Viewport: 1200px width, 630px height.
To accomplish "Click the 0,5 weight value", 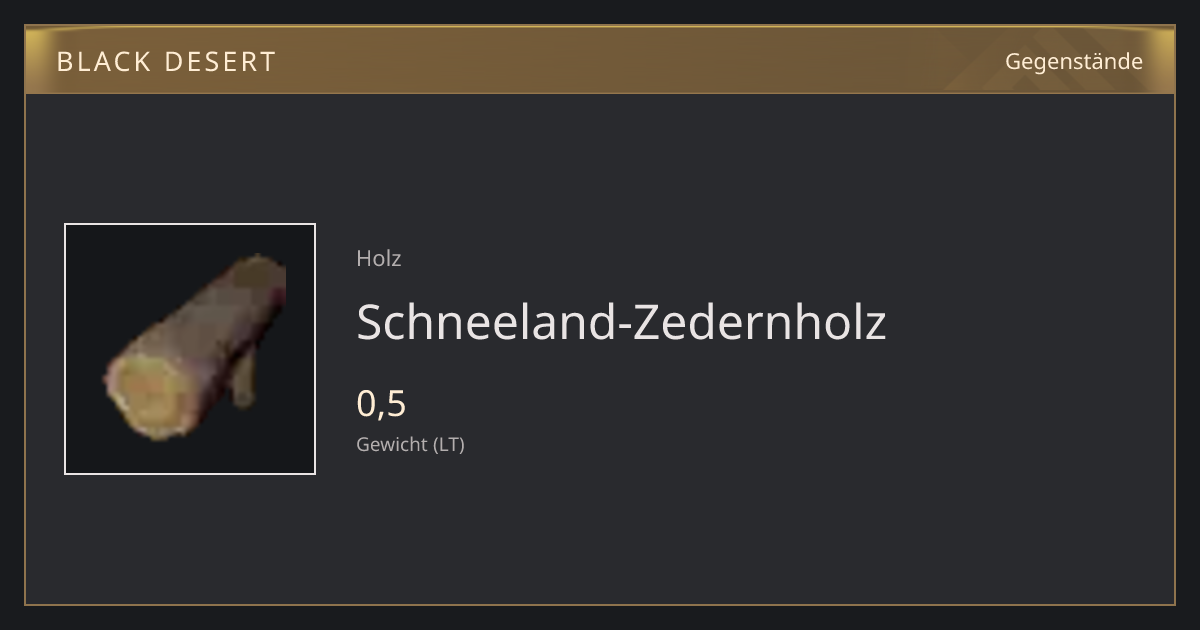I will 381,404.
